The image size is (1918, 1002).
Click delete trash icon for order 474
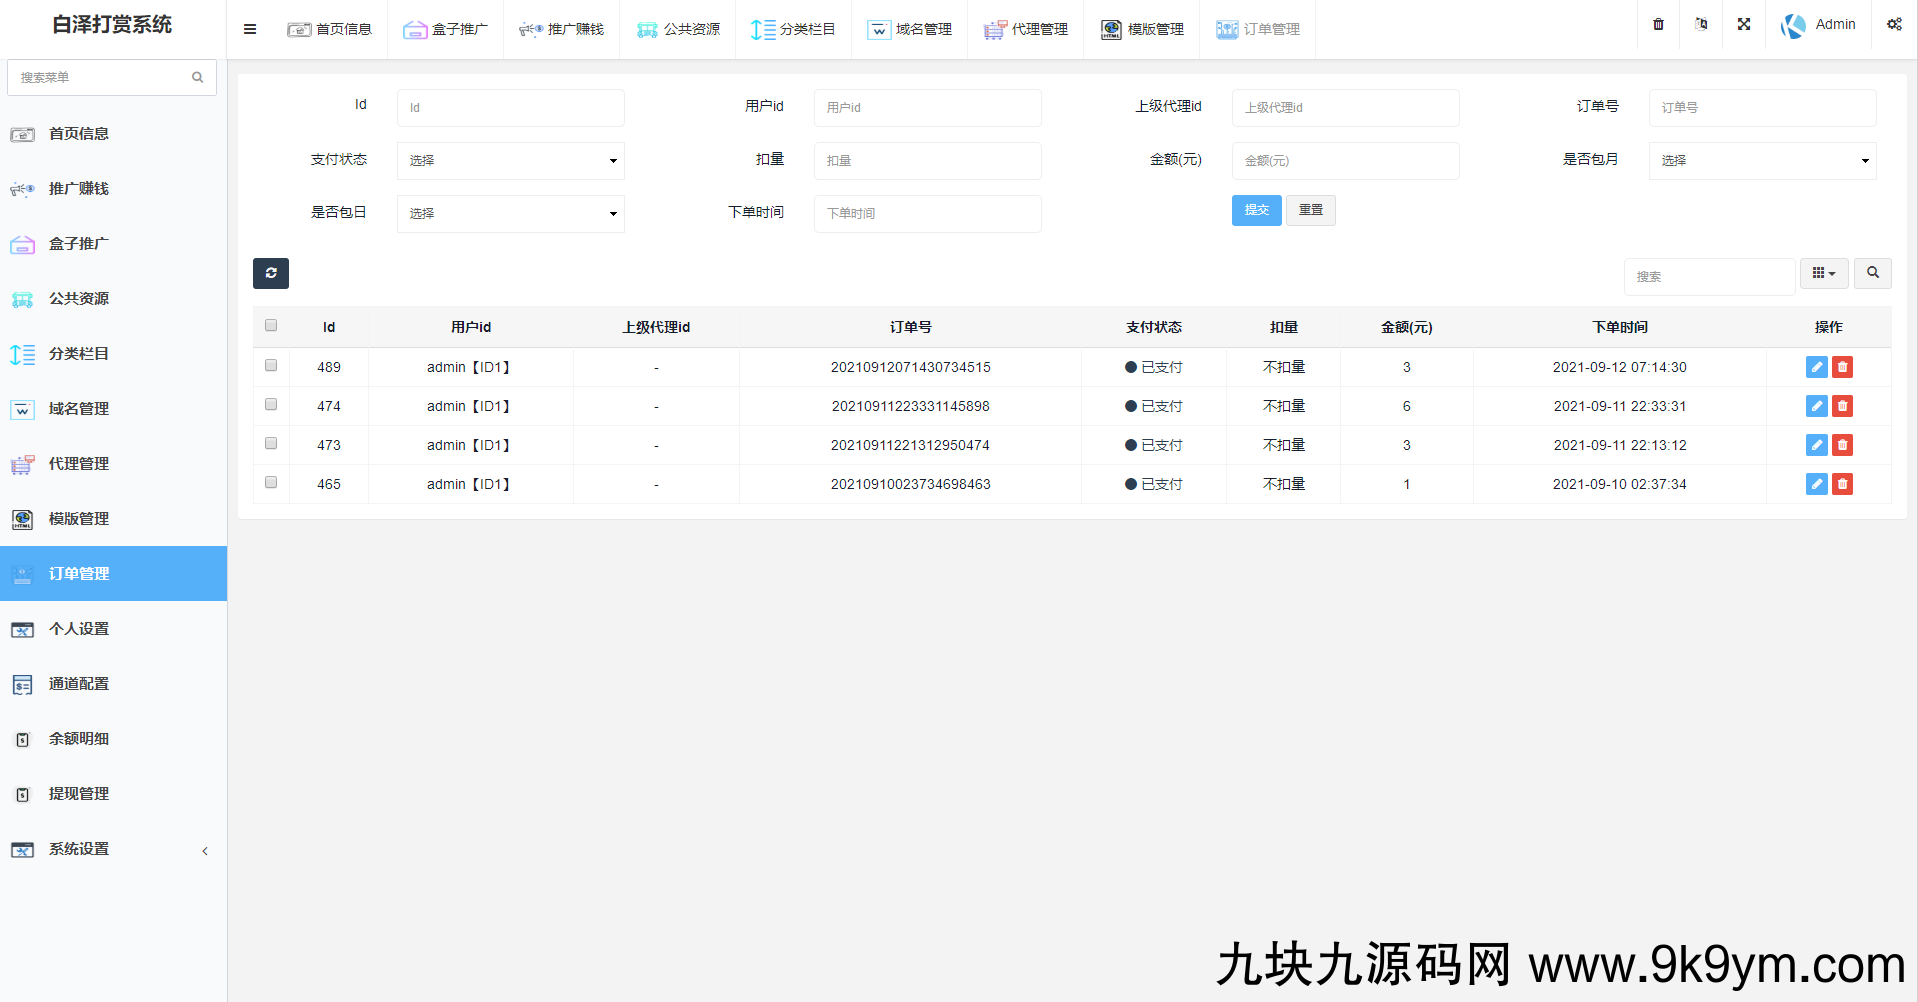1842,406
